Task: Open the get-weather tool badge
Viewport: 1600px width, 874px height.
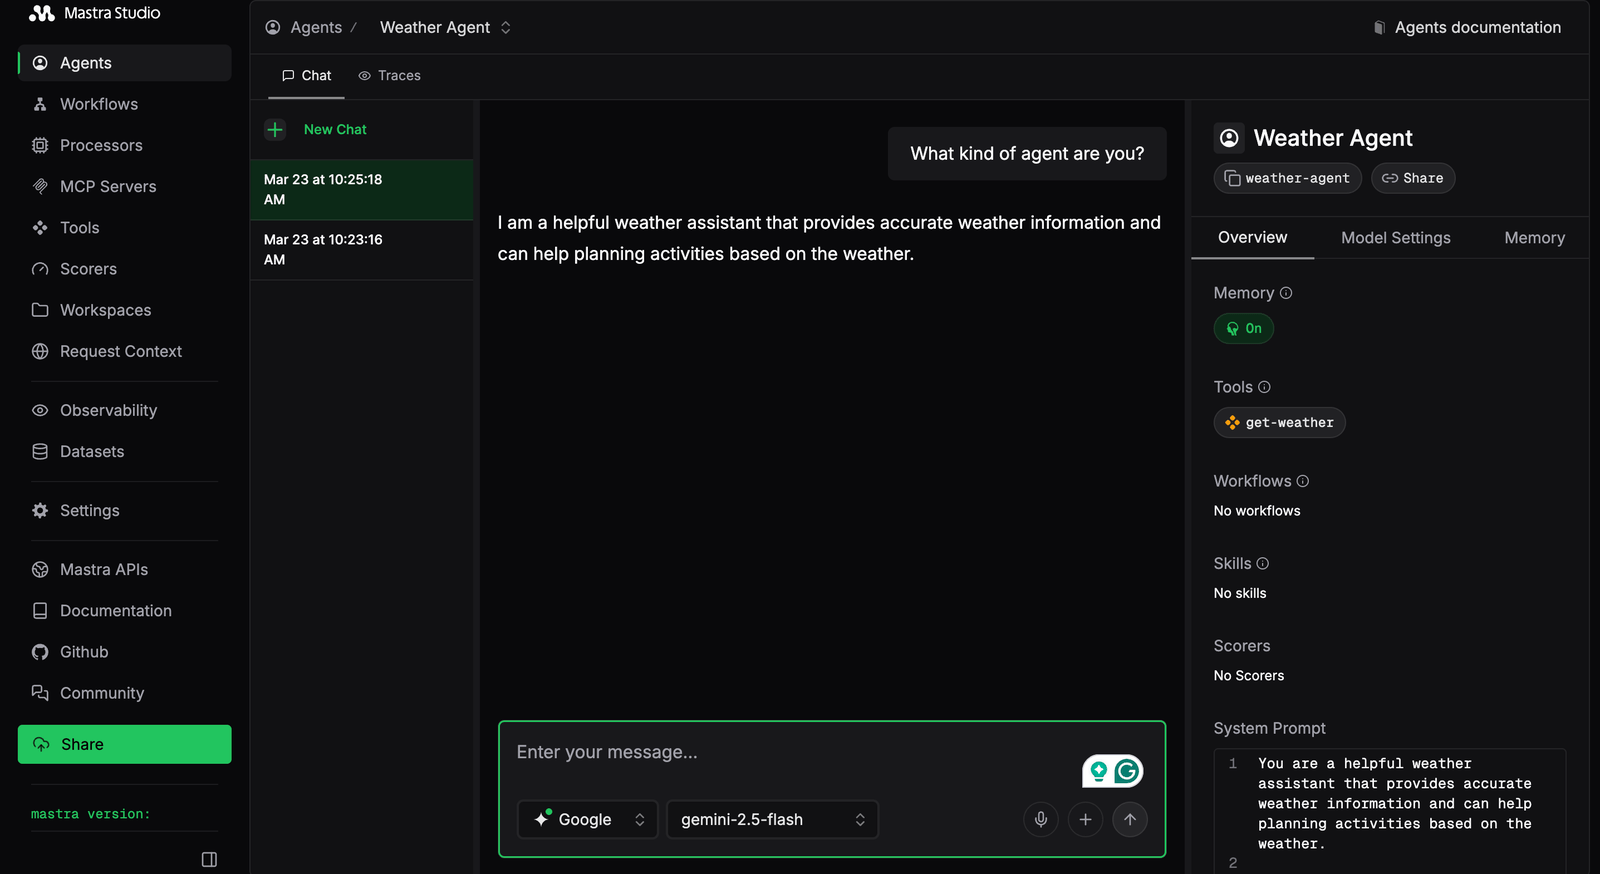Action: [x=1279, y=423]
